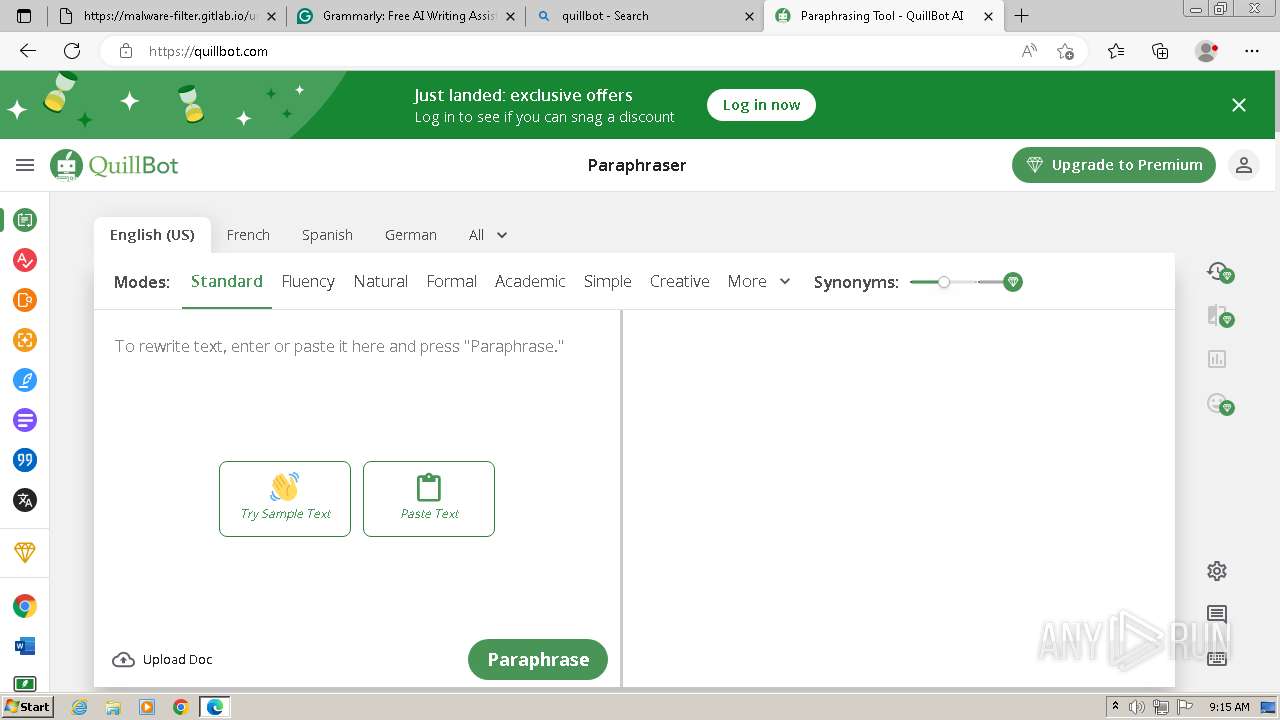Expand the More modes dropdown
Screen dimensions: 1280x720
point(759,282)
